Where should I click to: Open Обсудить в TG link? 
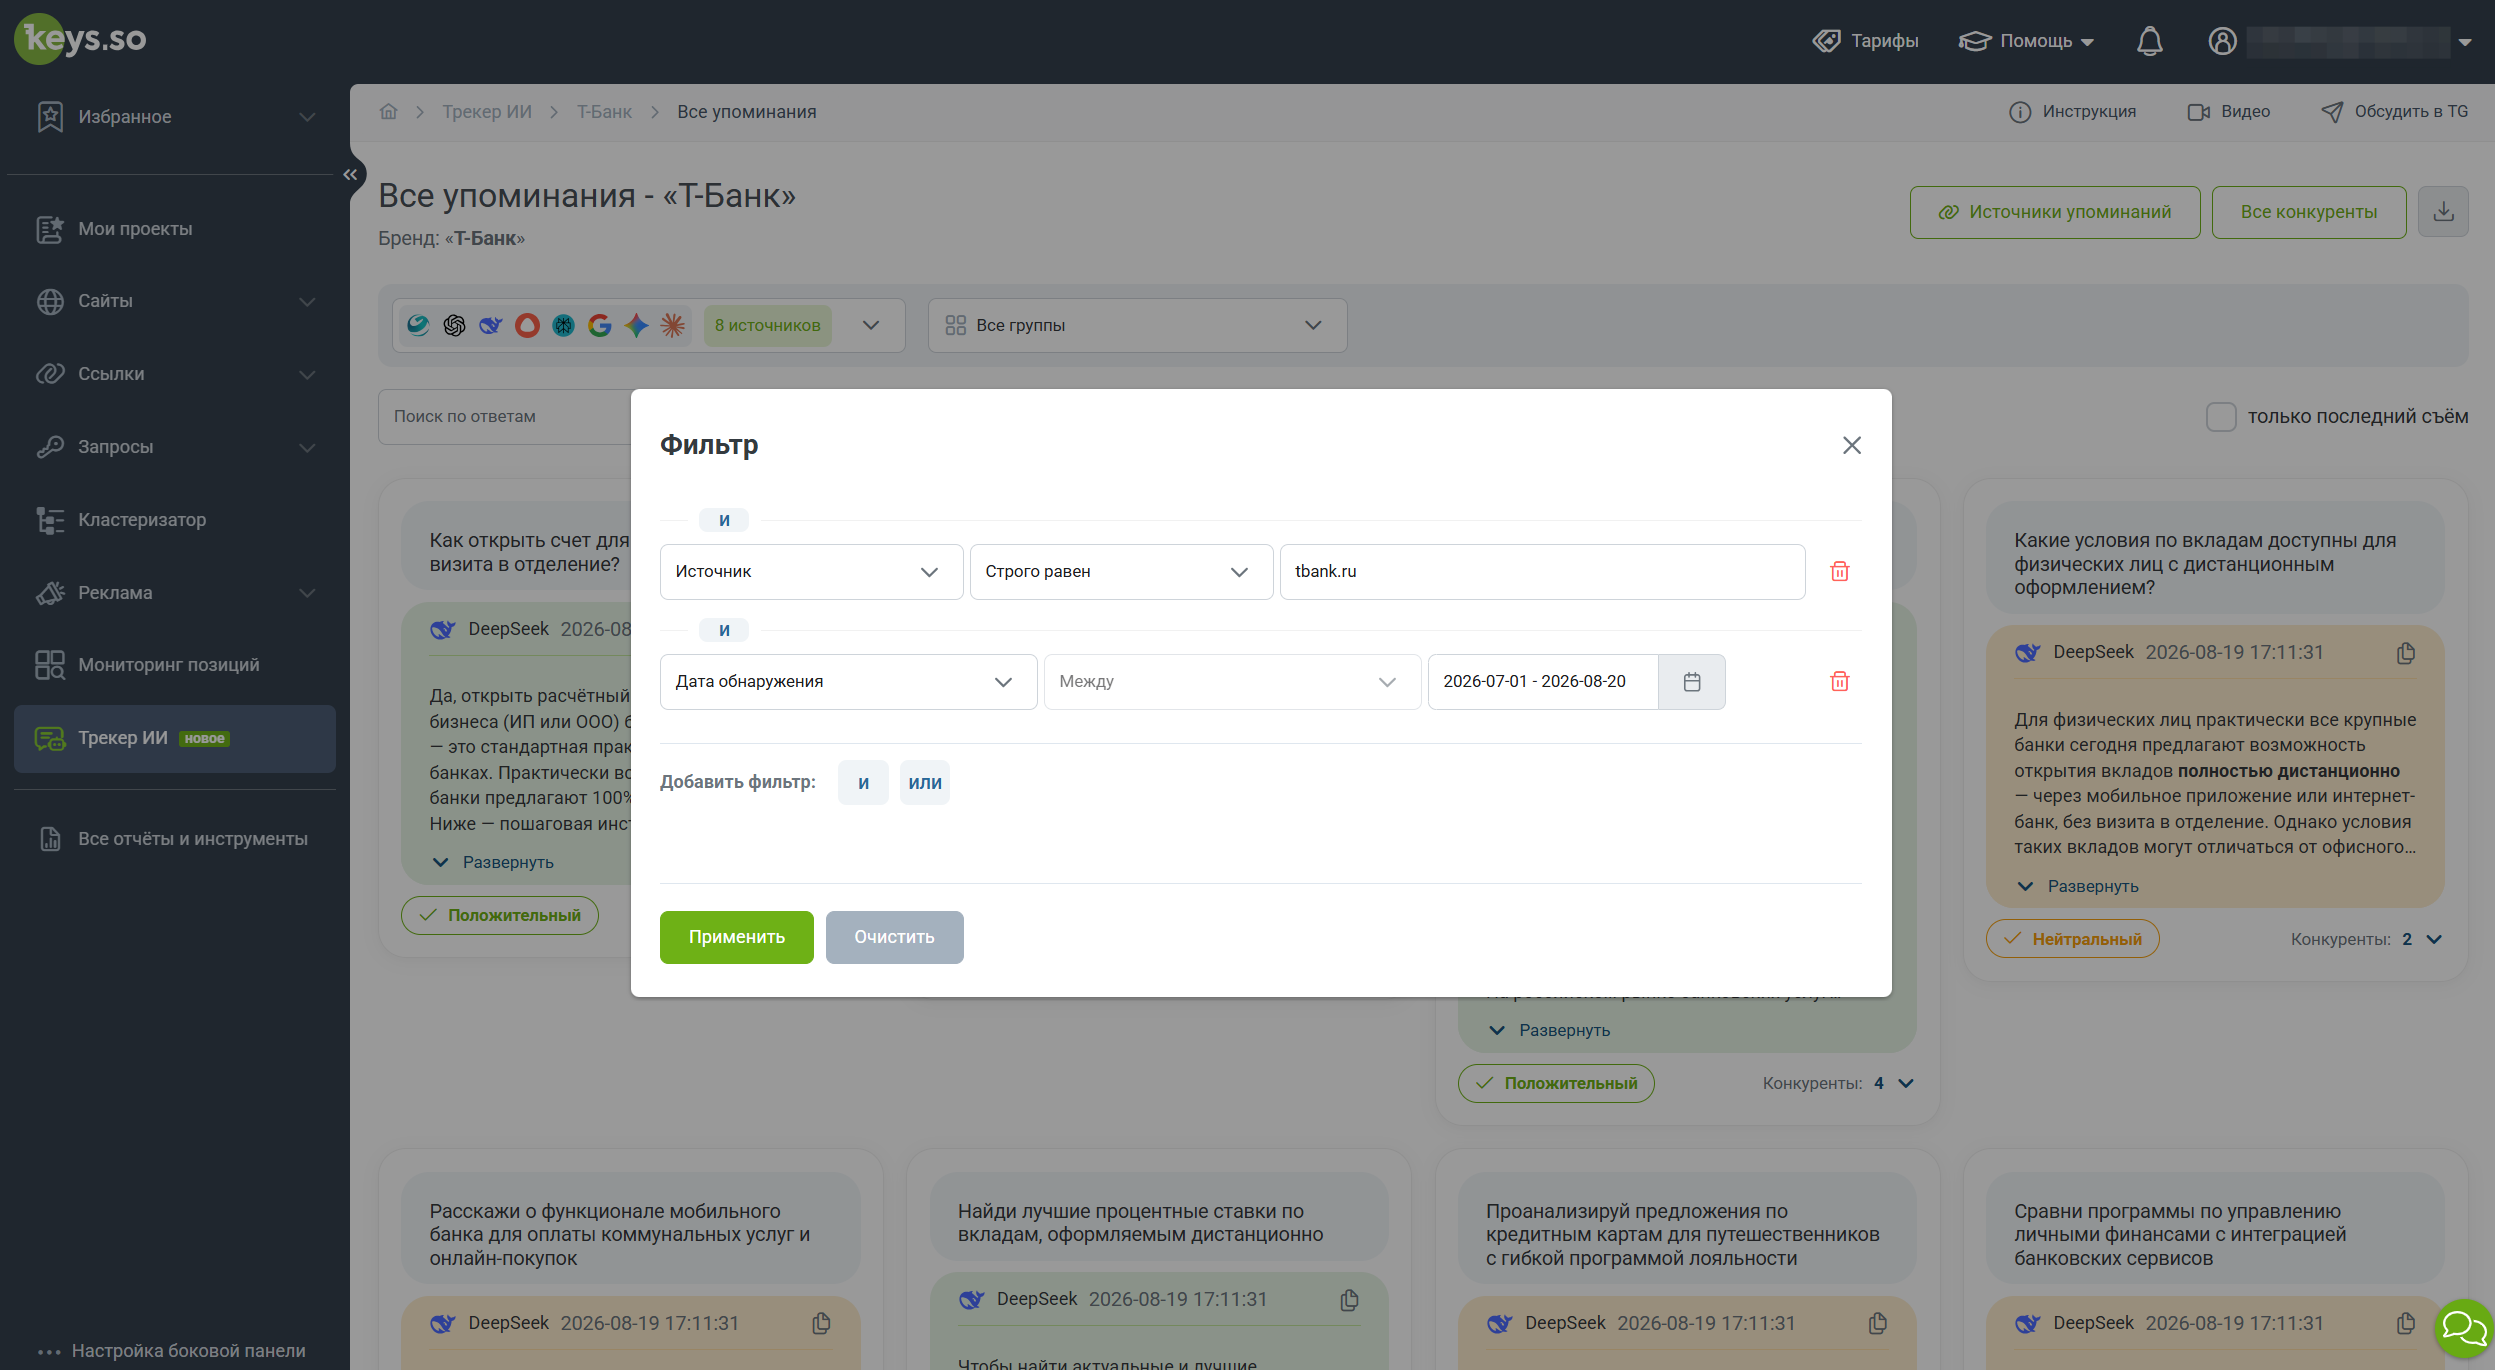tap(2394, 112)
